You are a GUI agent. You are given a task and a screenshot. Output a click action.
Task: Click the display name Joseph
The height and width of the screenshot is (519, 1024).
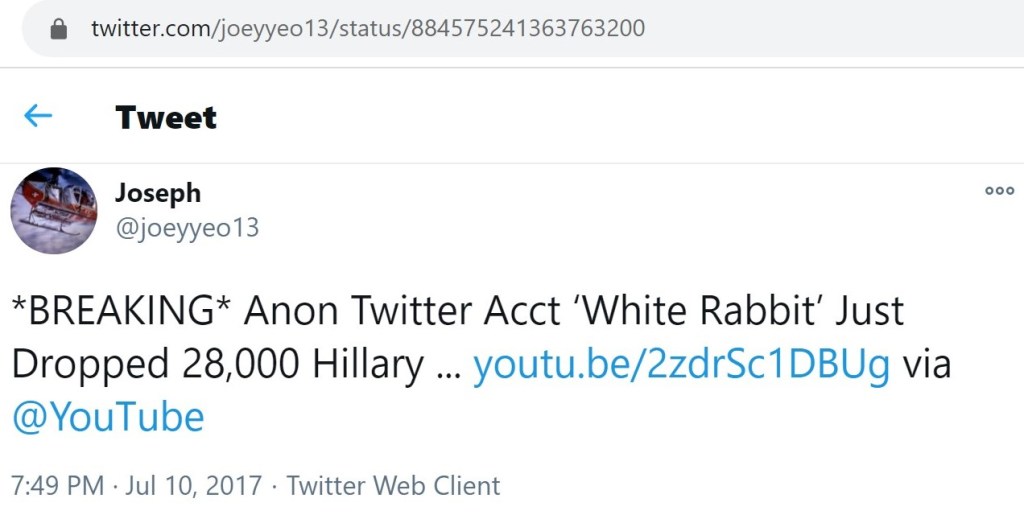(157, 192)
